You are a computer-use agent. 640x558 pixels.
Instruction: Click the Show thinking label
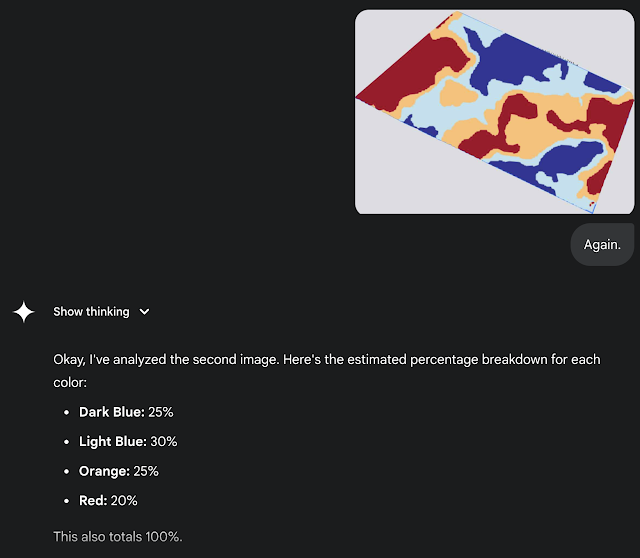(91, 311)
